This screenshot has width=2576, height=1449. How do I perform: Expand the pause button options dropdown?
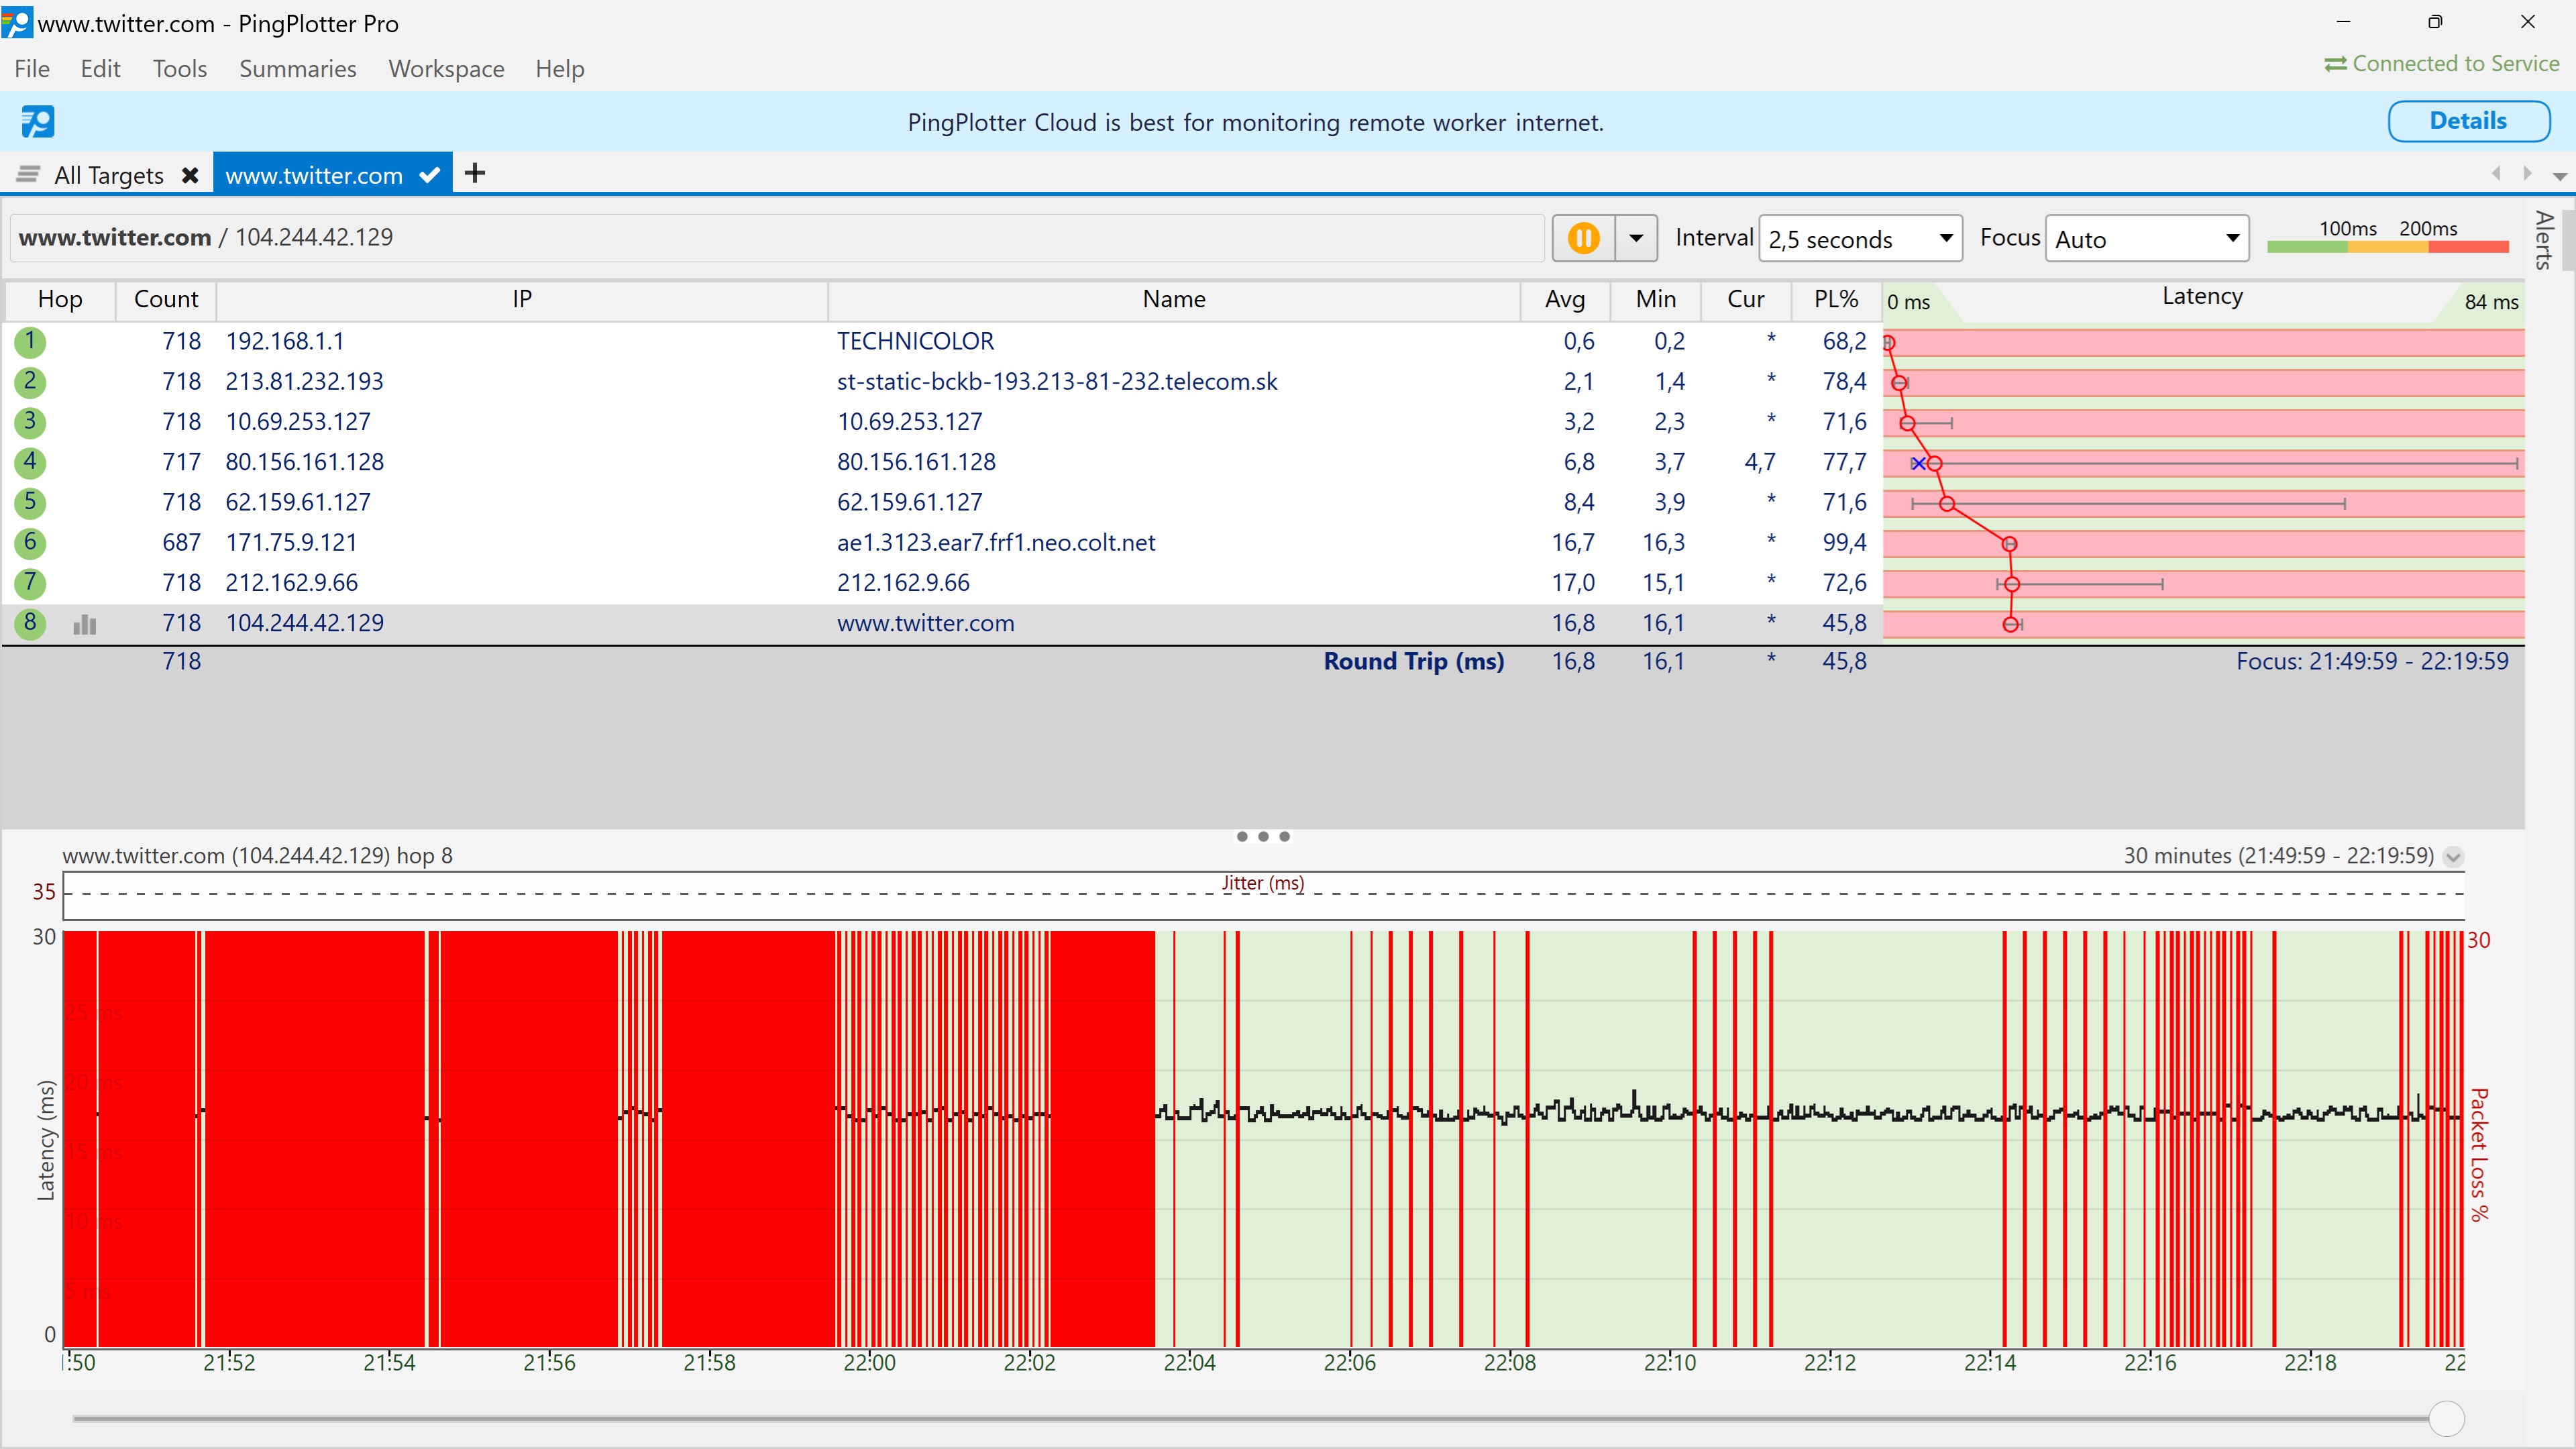pyautogui.click(x=1636, y=238)
